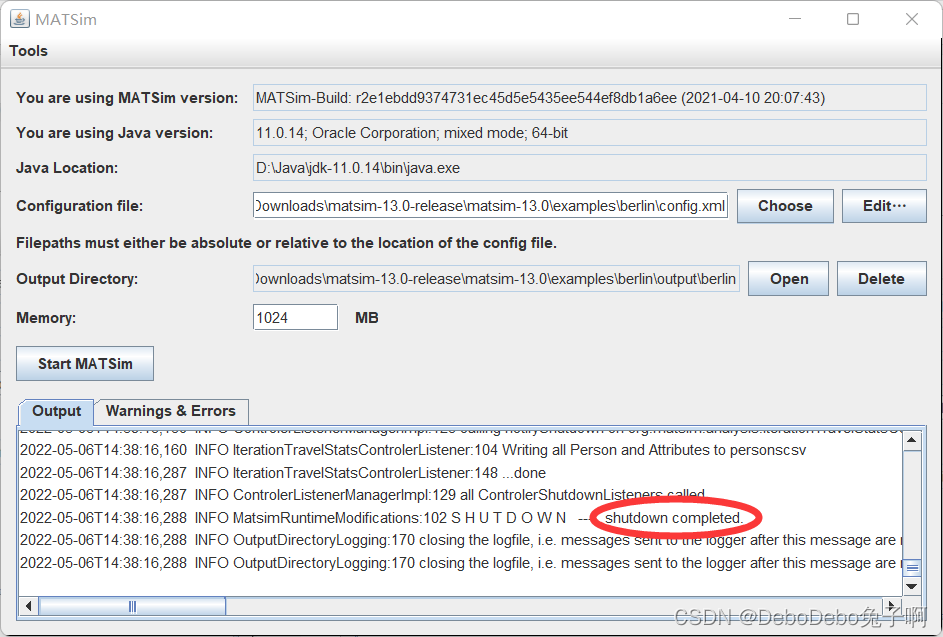This screenshot has width=943, height=637.
Task: Click the horizontal scrollbar thumb
Action: point(132,606)
